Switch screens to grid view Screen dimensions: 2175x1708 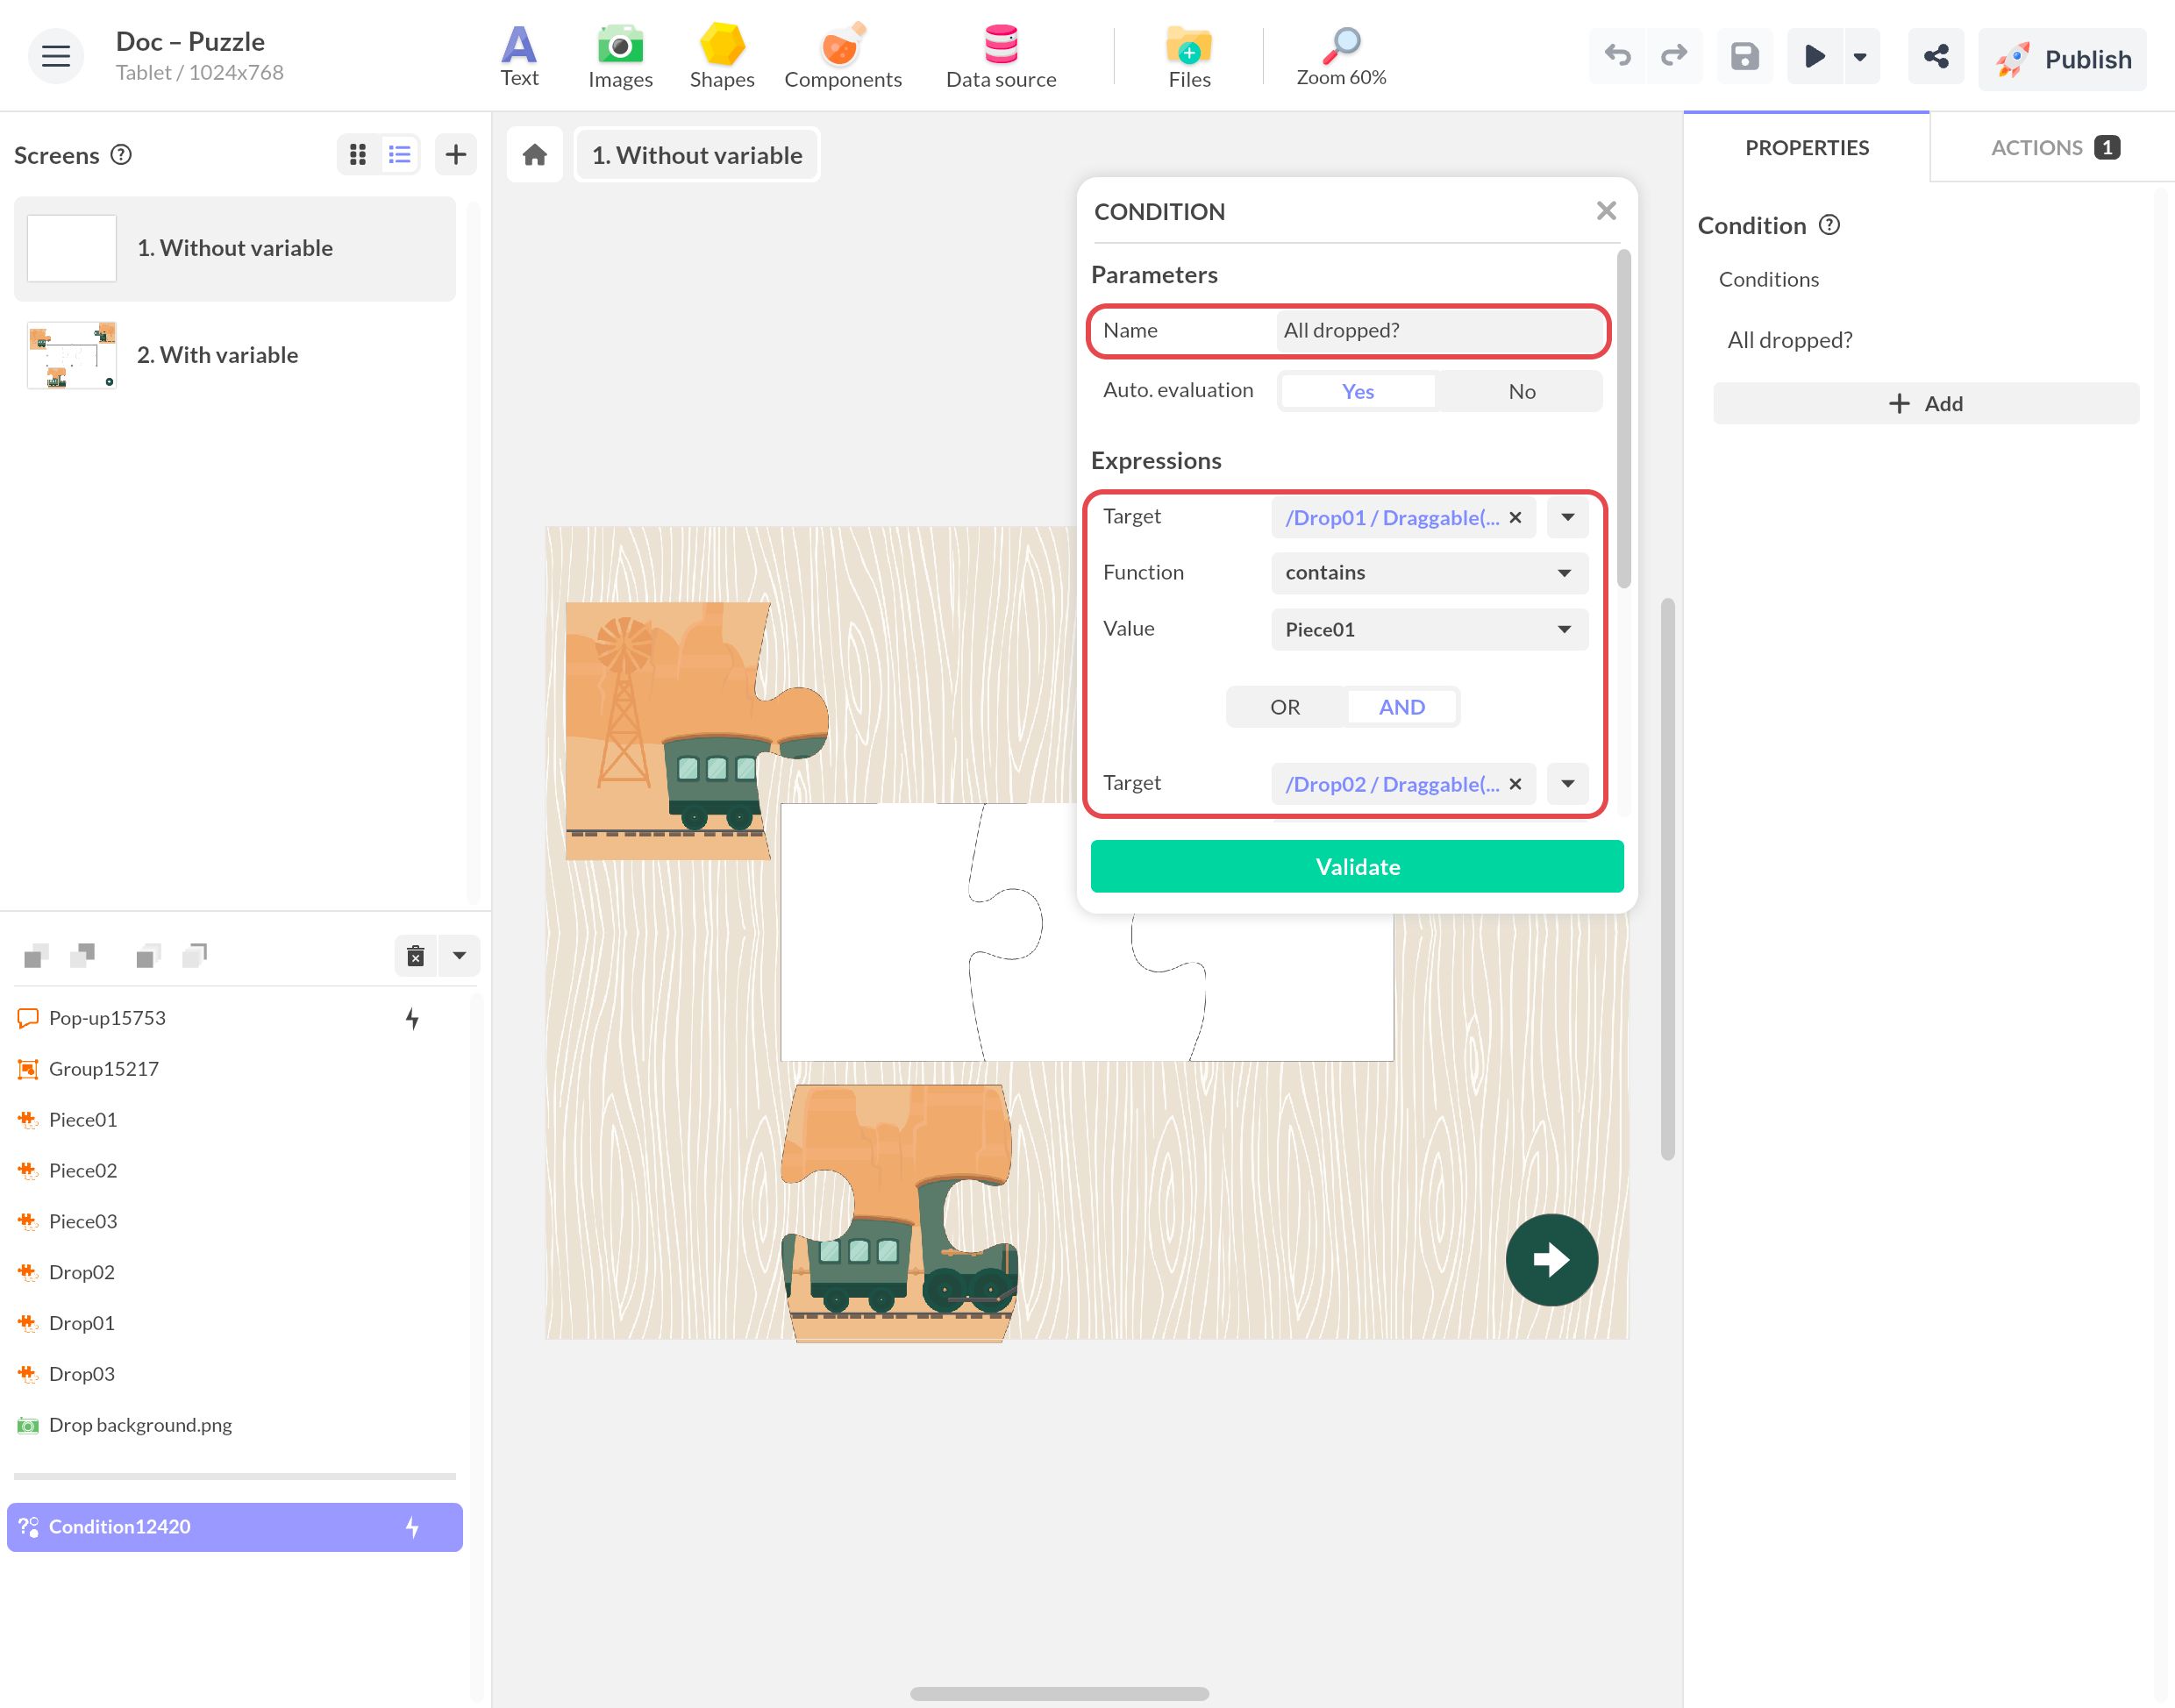(x=358, y=154)
